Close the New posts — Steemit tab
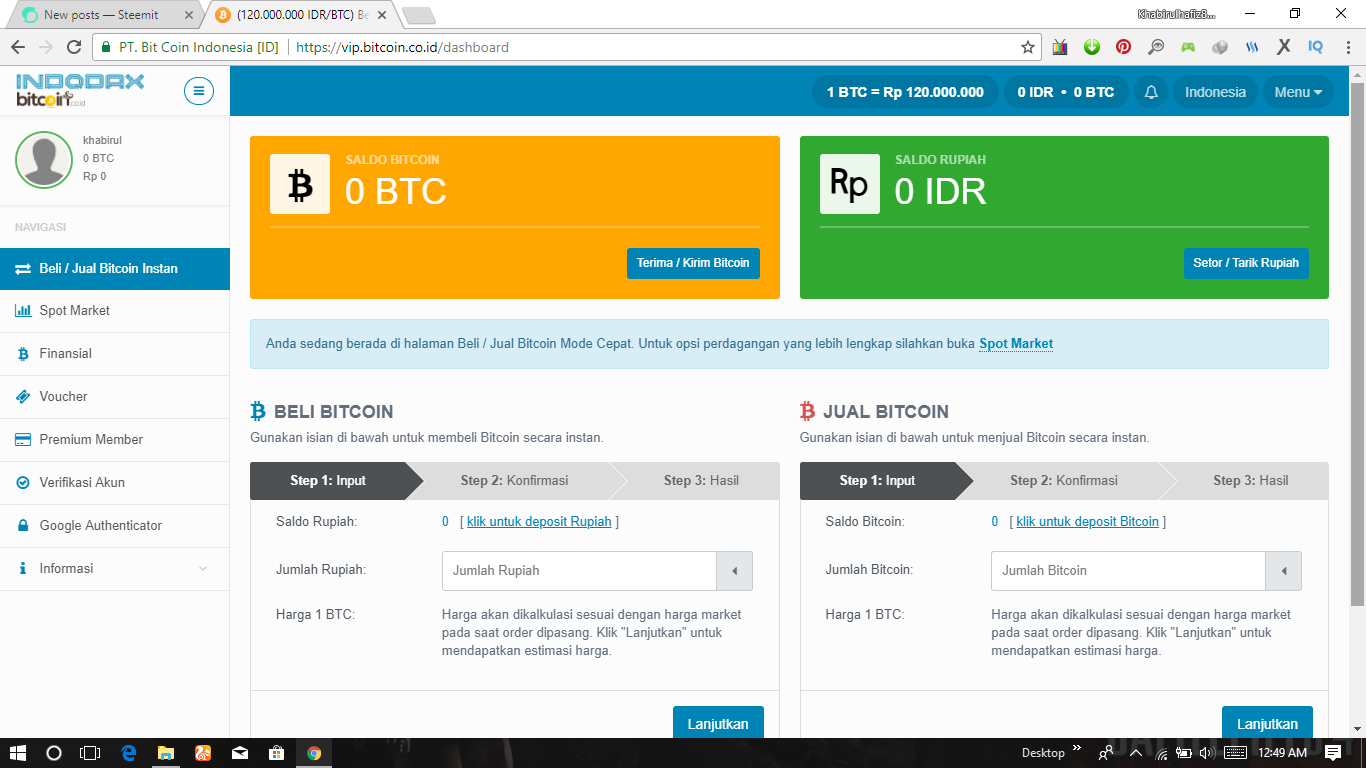 [x=189, y=15]
